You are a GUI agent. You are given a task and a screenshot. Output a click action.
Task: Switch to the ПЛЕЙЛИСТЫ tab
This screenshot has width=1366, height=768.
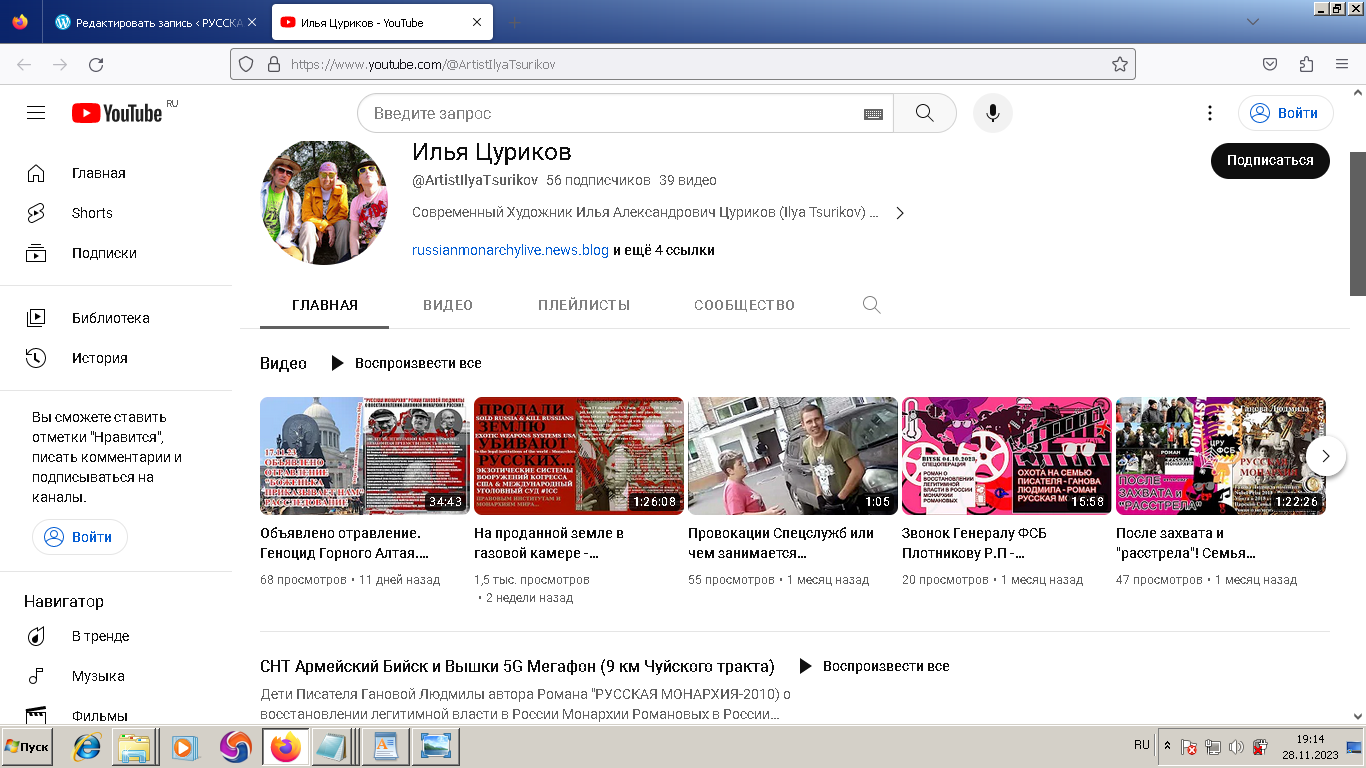(x=583, y=305)
